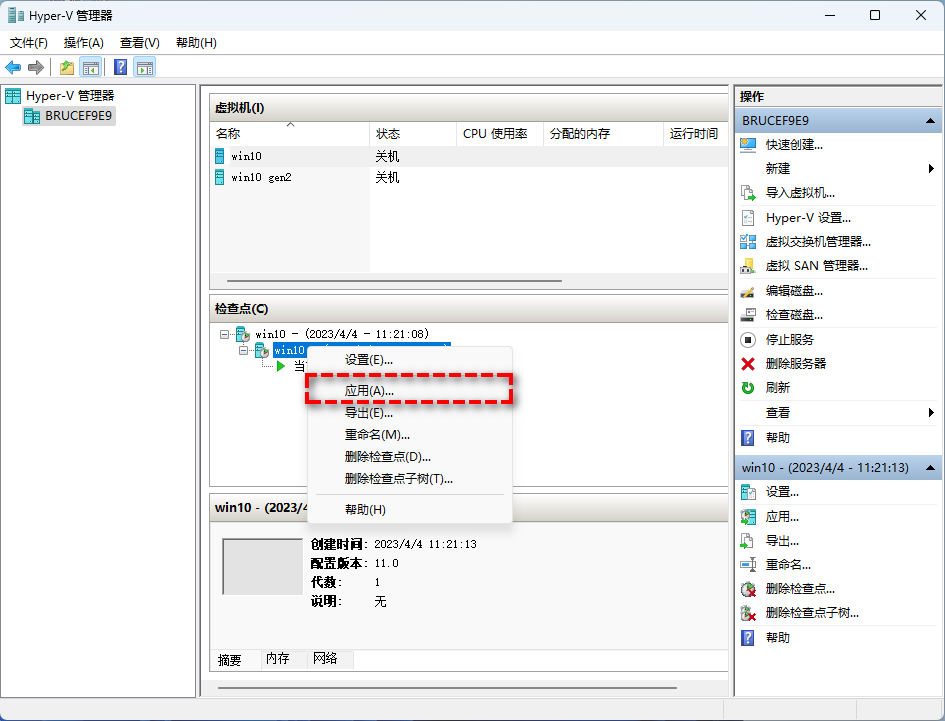Image resolution: width=945 pixels, height=721 pixels.
Task: Click the Hyper-V 管理器 root node icon
Action: pyautogui.click(x=13, y=96)
